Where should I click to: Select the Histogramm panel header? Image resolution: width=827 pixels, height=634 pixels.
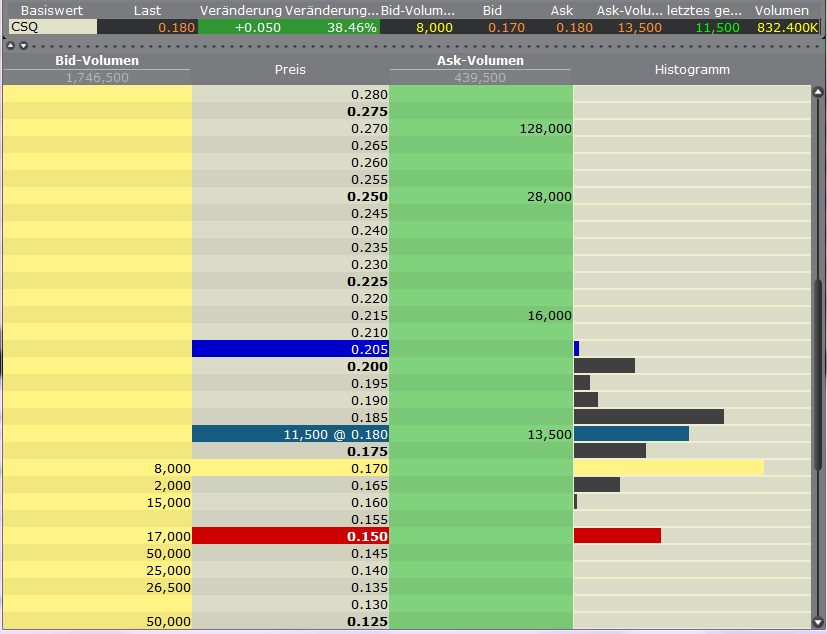coord(692,70)
